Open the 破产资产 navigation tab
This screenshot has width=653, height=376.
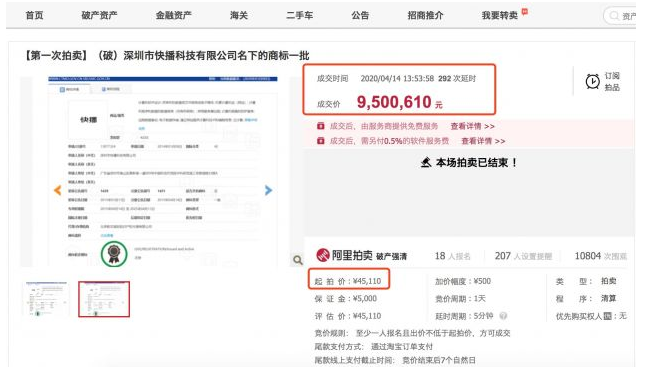point(99,15)
